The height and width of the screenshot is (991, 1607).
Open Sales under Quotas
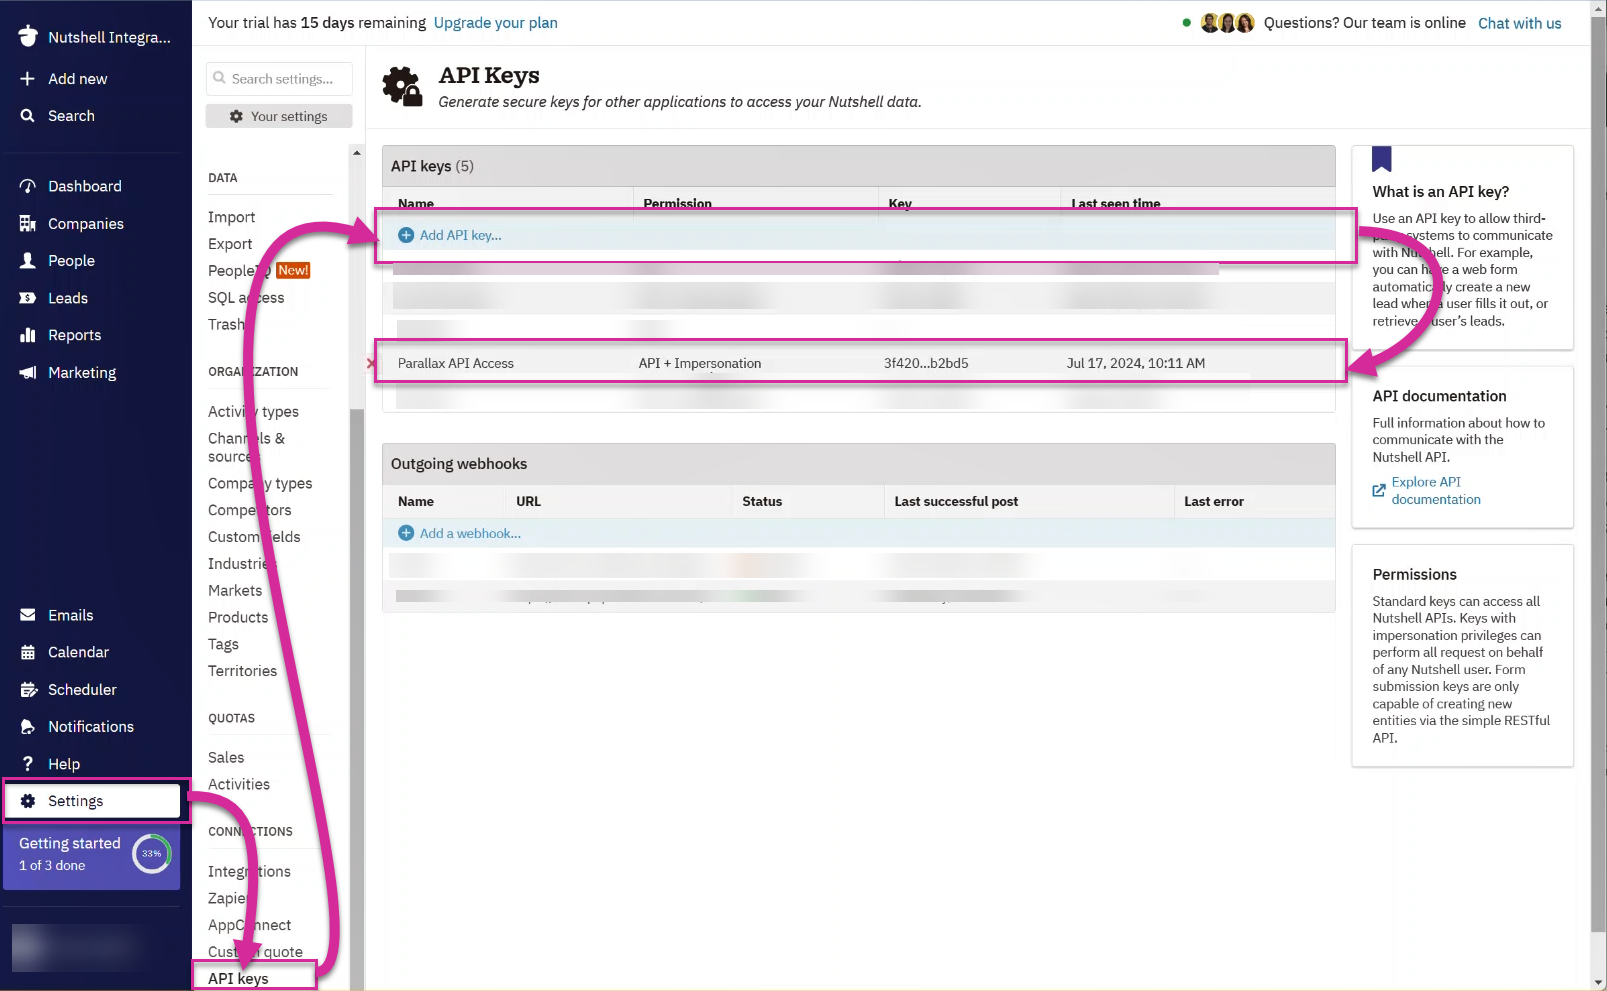(226, 758)
